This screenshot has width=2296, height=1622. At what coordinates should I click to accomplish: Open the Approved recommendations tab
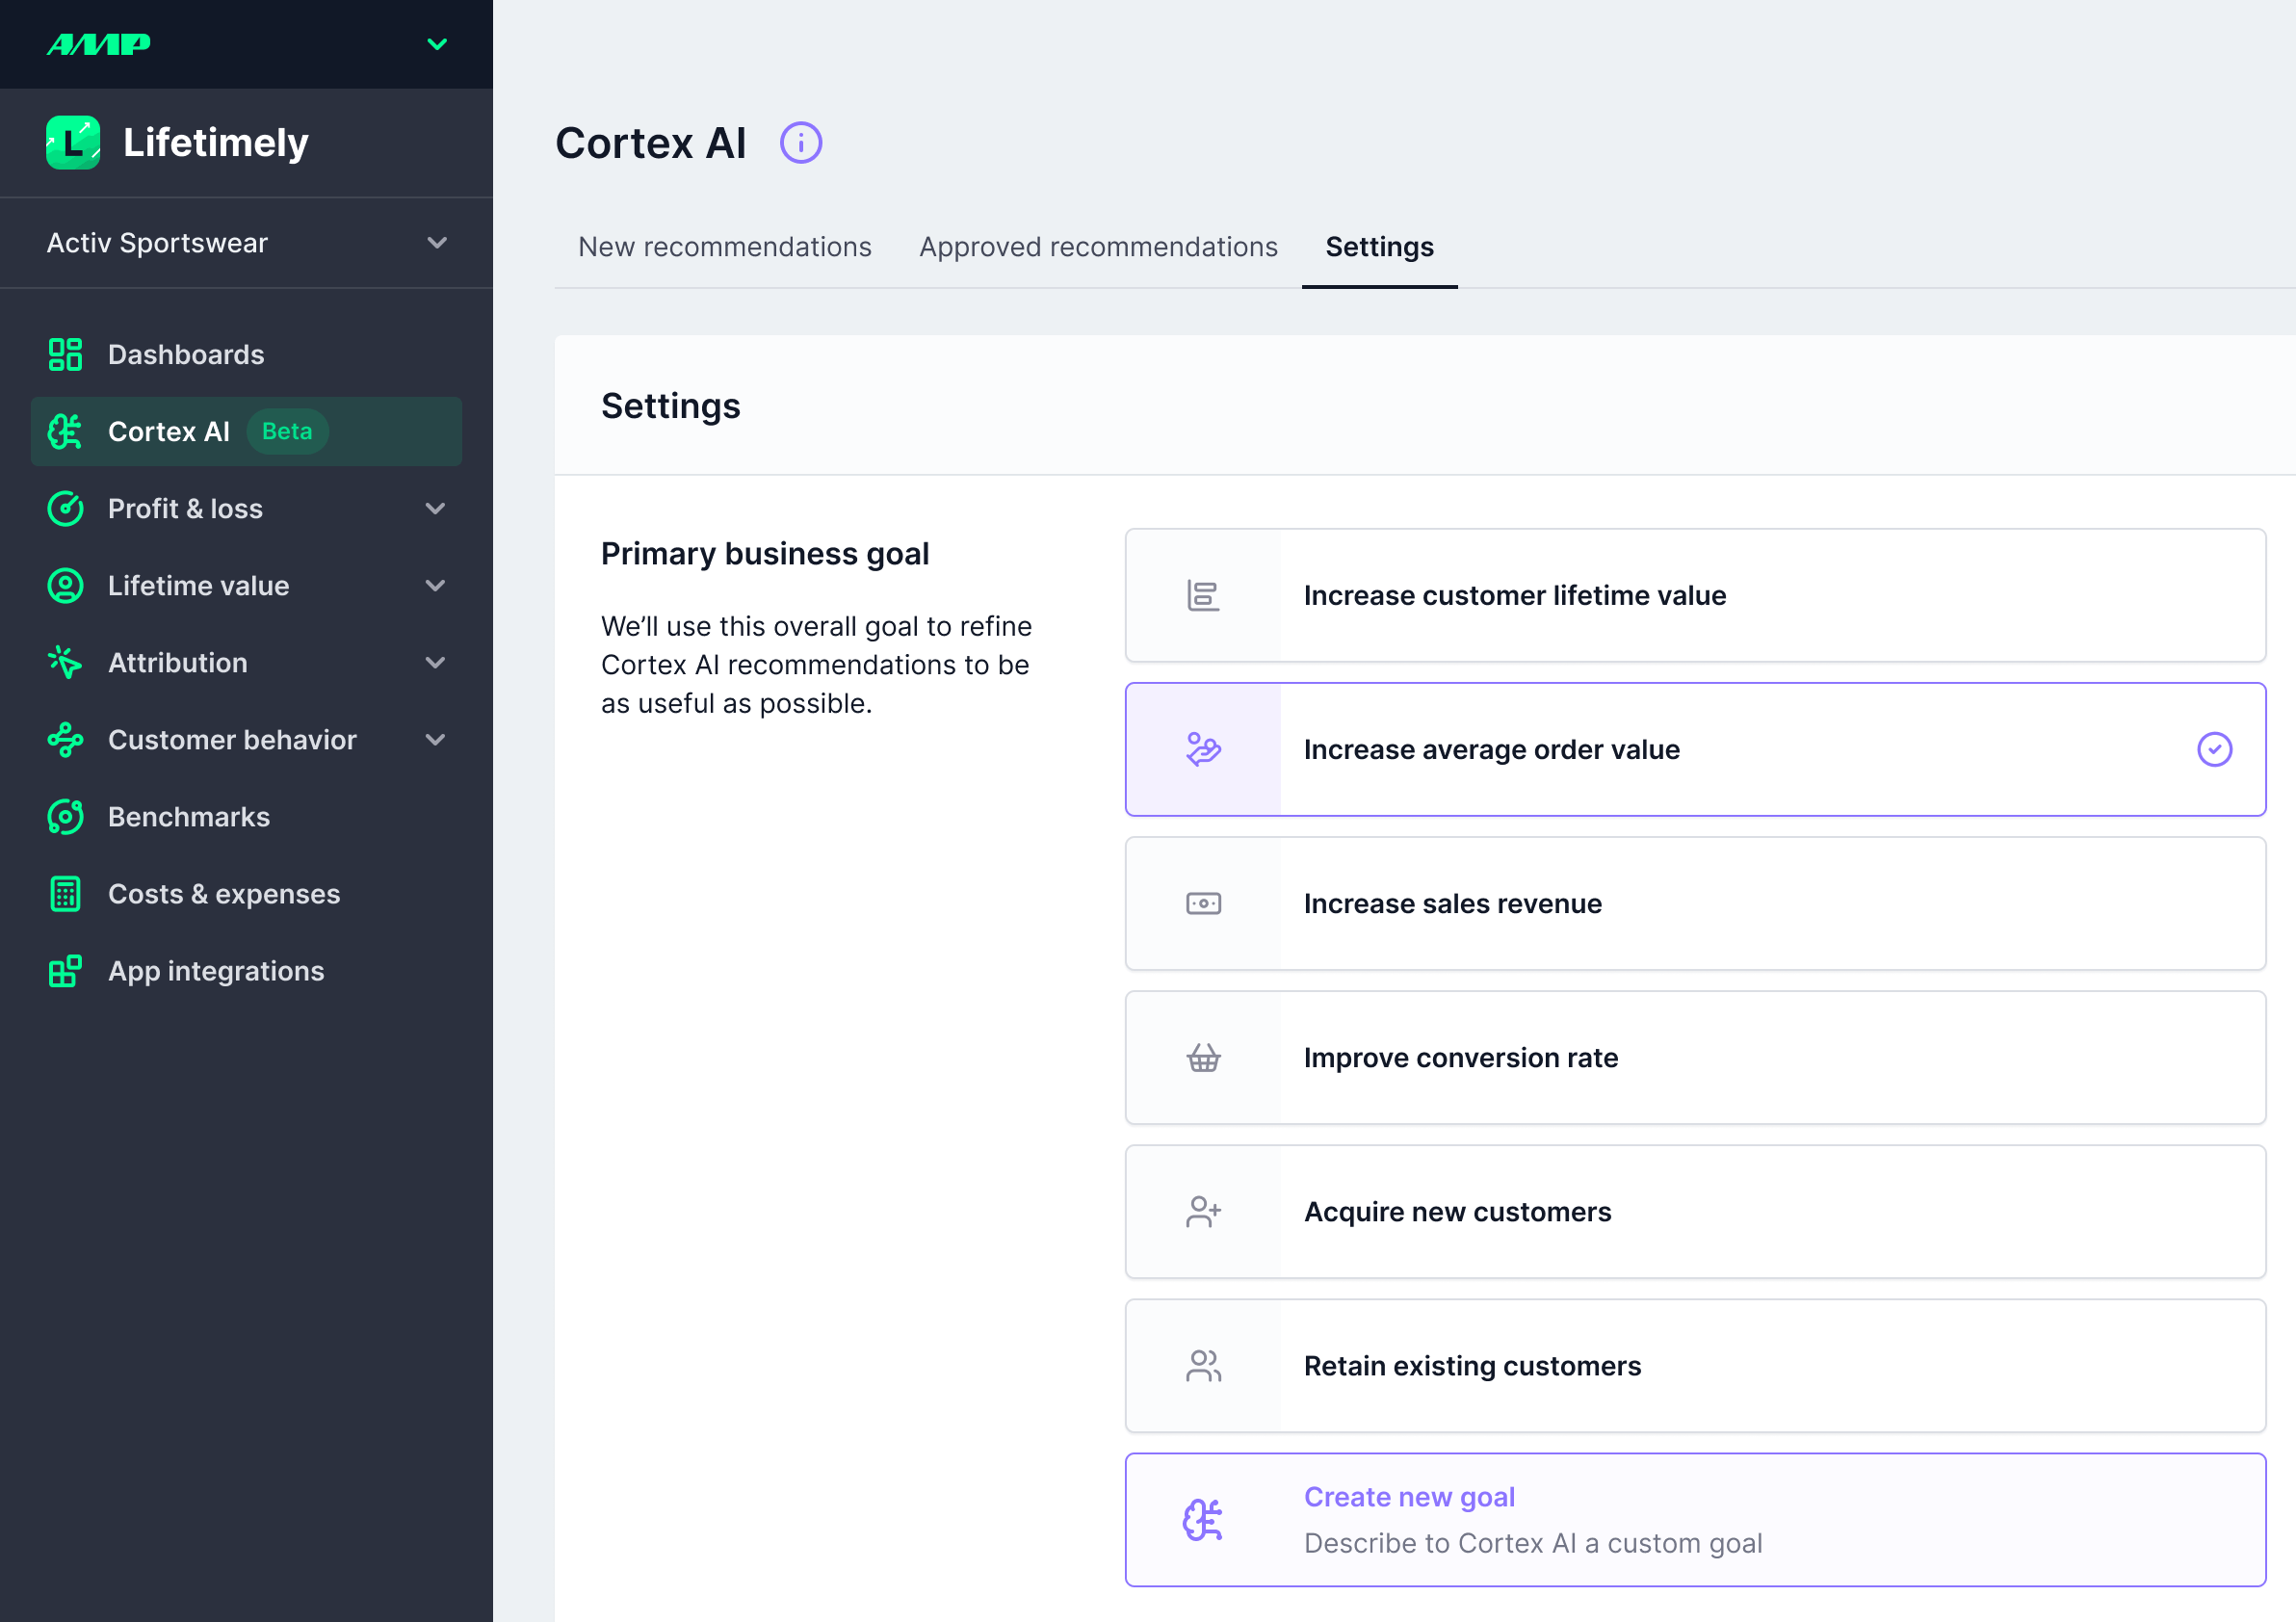click(x=1098, y=247)
